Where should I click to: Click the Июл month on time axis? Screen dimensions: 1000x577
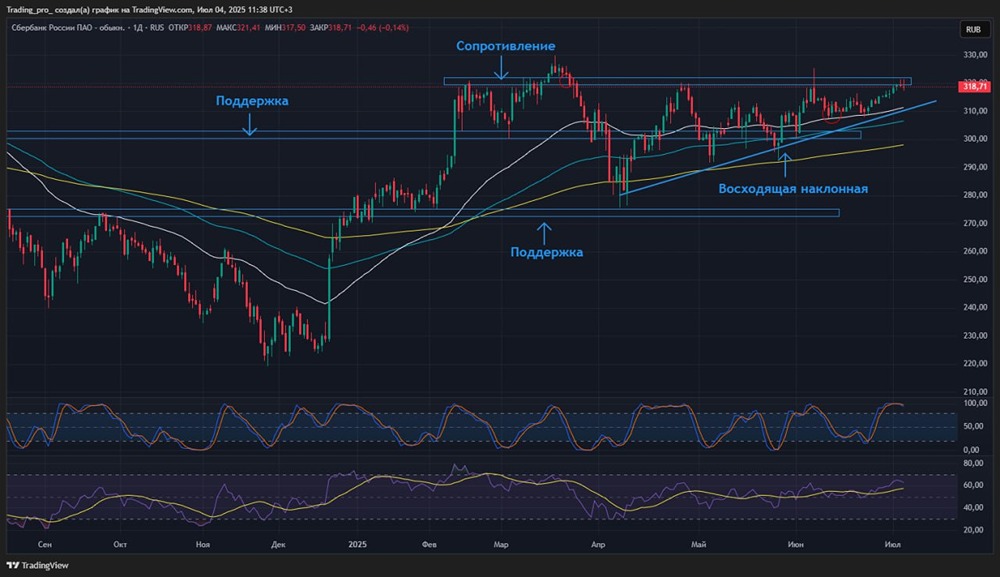[x=892, y=544]
